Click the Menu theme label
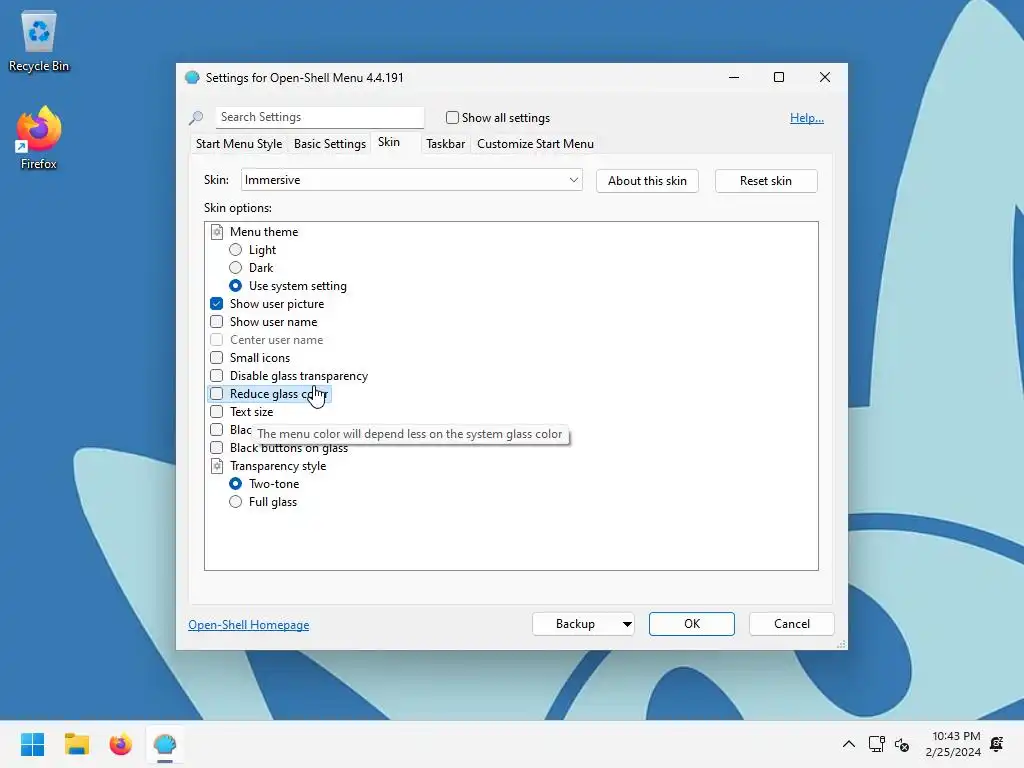 pyautogui.click(x=264, y=232)
